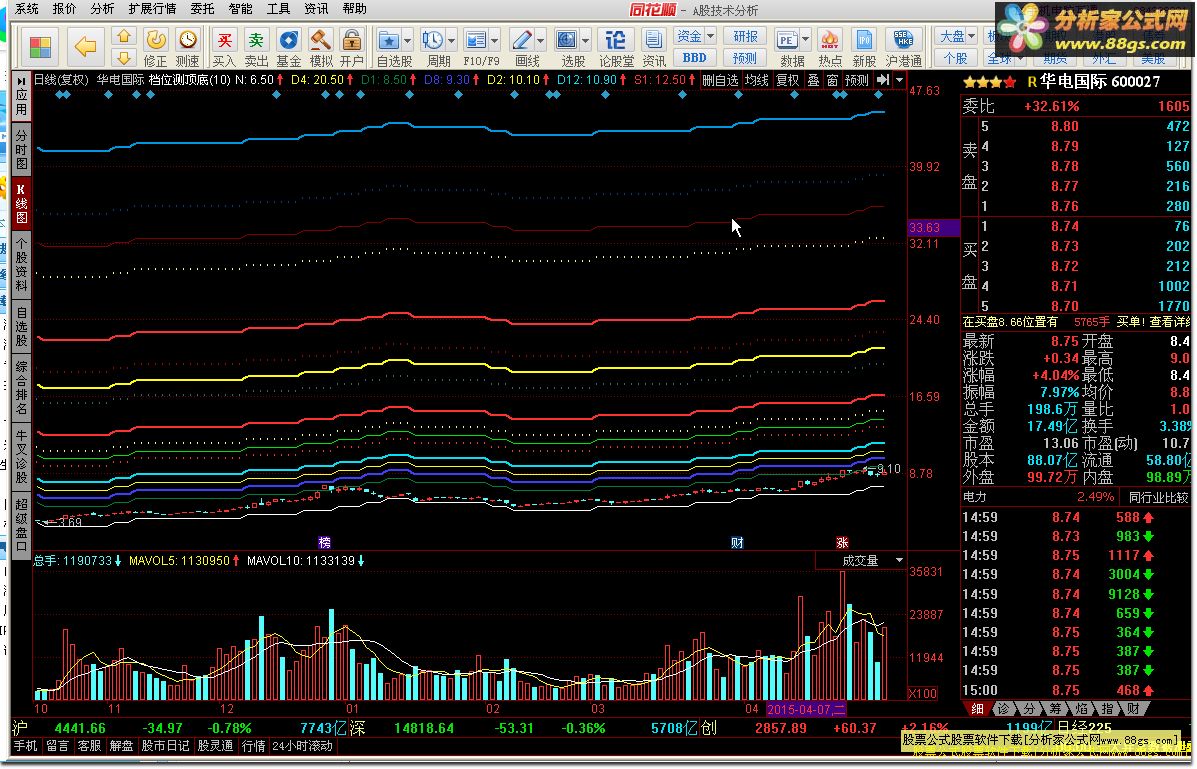Toggle chart 预测 forecast option

(857, 80)
